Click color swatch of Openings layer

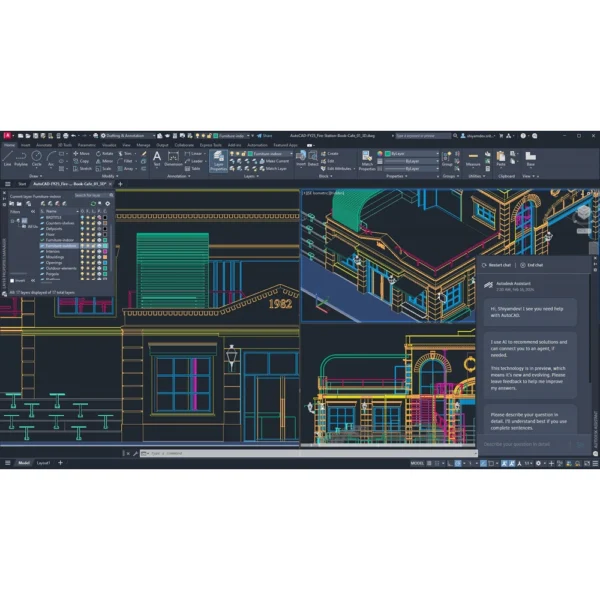point(105,263)
